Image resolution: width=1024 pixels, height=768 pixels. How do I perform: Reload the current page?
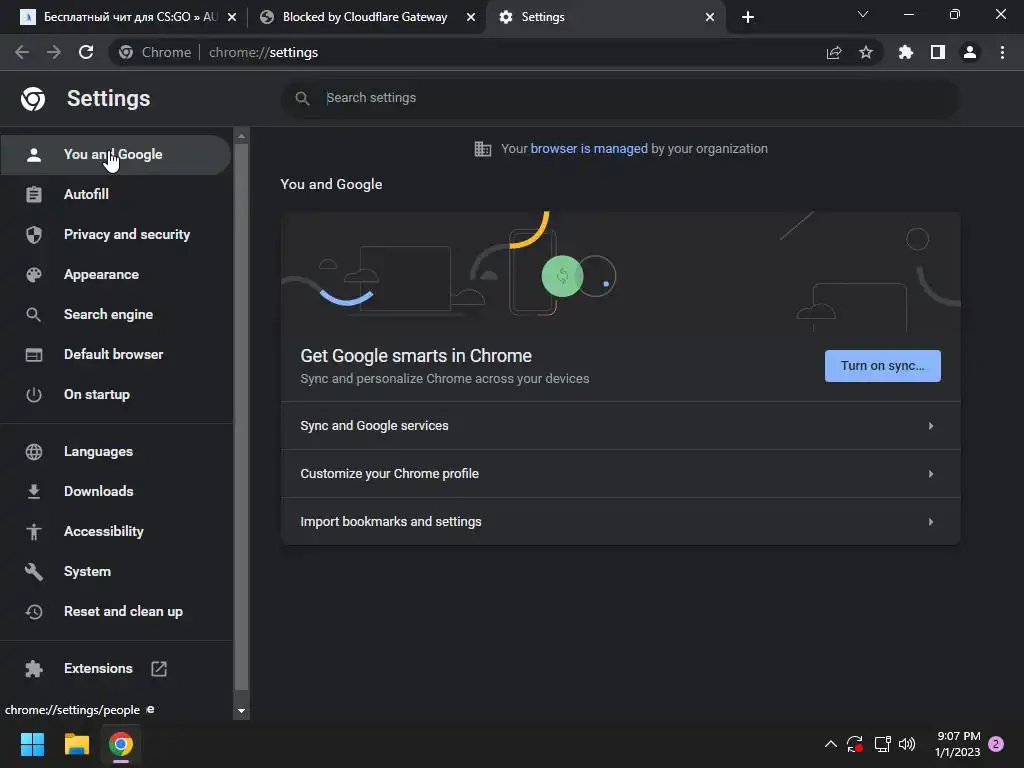pyautogui.click(x=86, y=52)
